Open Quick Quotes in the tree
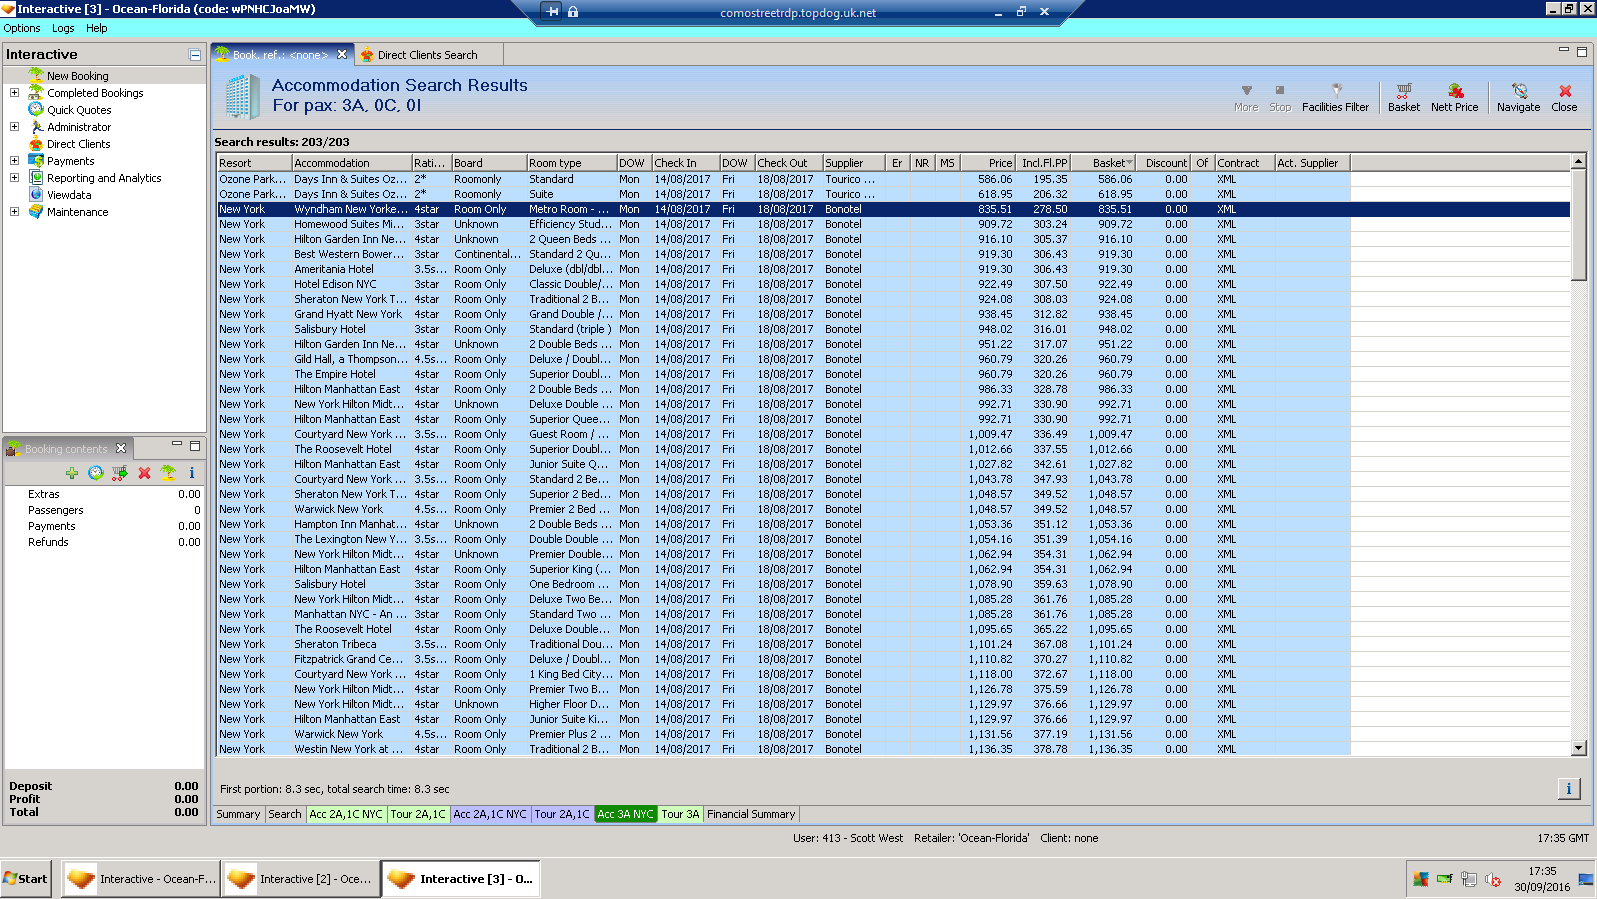Screen dimensions: 1597x899 click(79, 110)
